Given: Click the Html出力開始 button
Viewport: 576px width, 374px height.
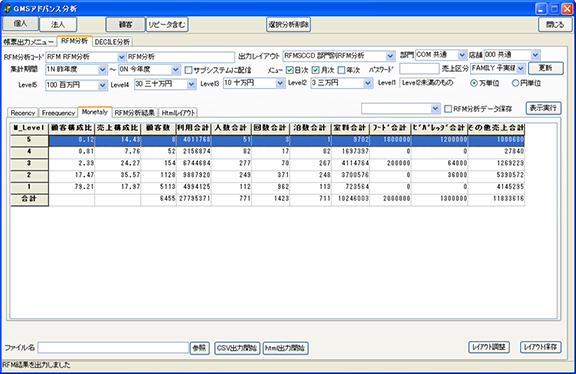Looking at the screenshot, I should click(285, 348).
